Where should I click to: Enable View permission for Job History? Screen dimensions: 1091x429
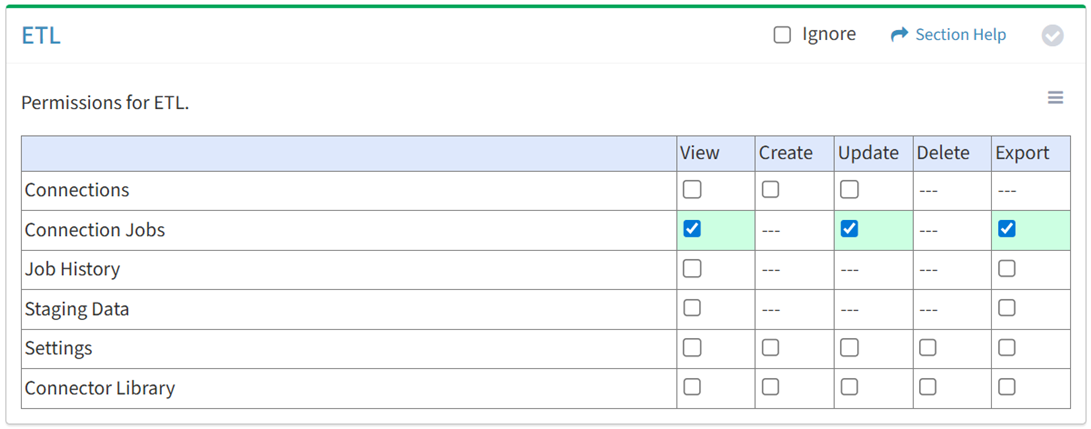pyautogui.click(x=692, y=268)
